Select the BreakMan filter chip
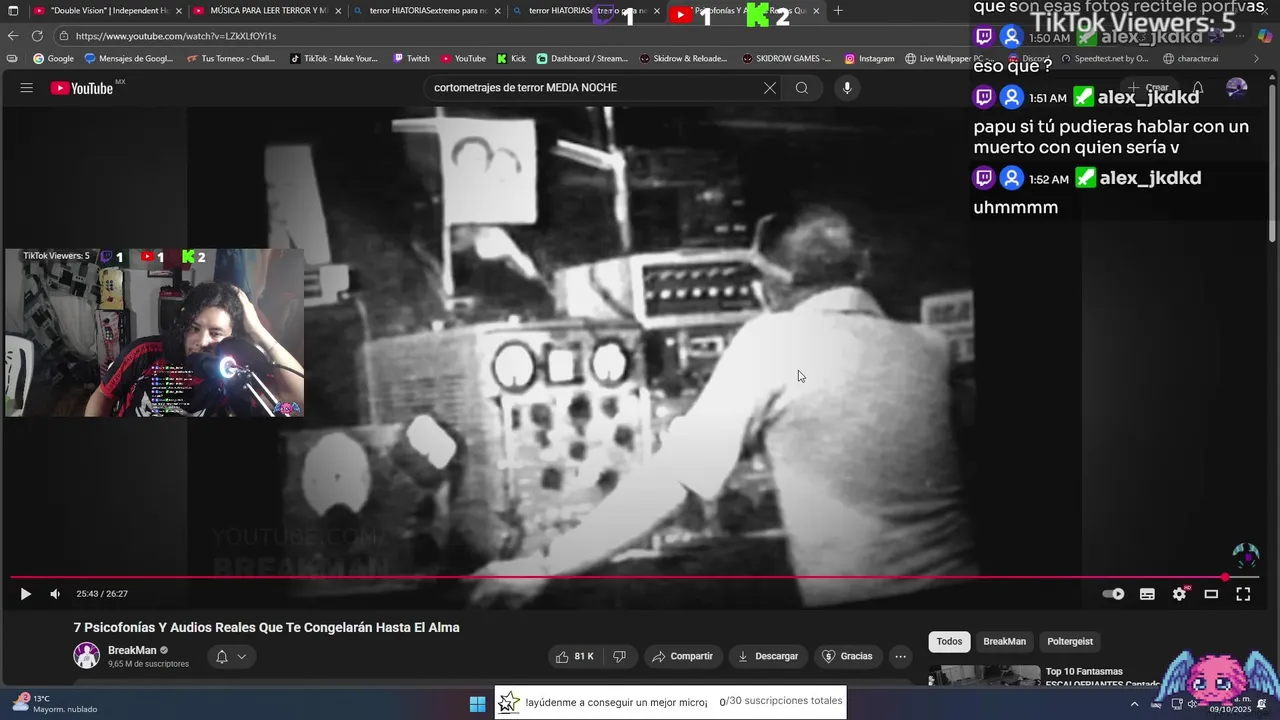1280x720 pixels. 1004,641
